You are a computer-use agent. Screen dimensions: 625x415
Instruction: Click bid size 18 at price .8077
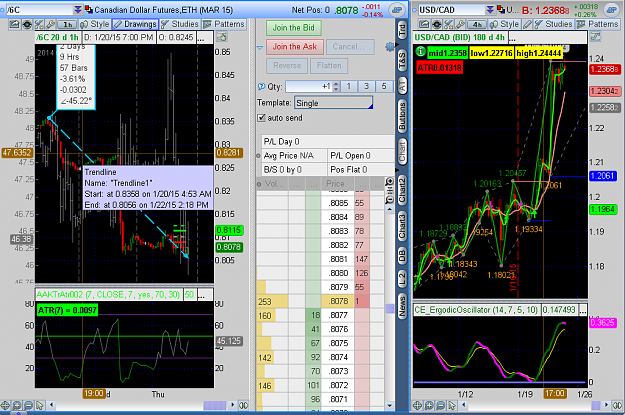tap(313, 315)
